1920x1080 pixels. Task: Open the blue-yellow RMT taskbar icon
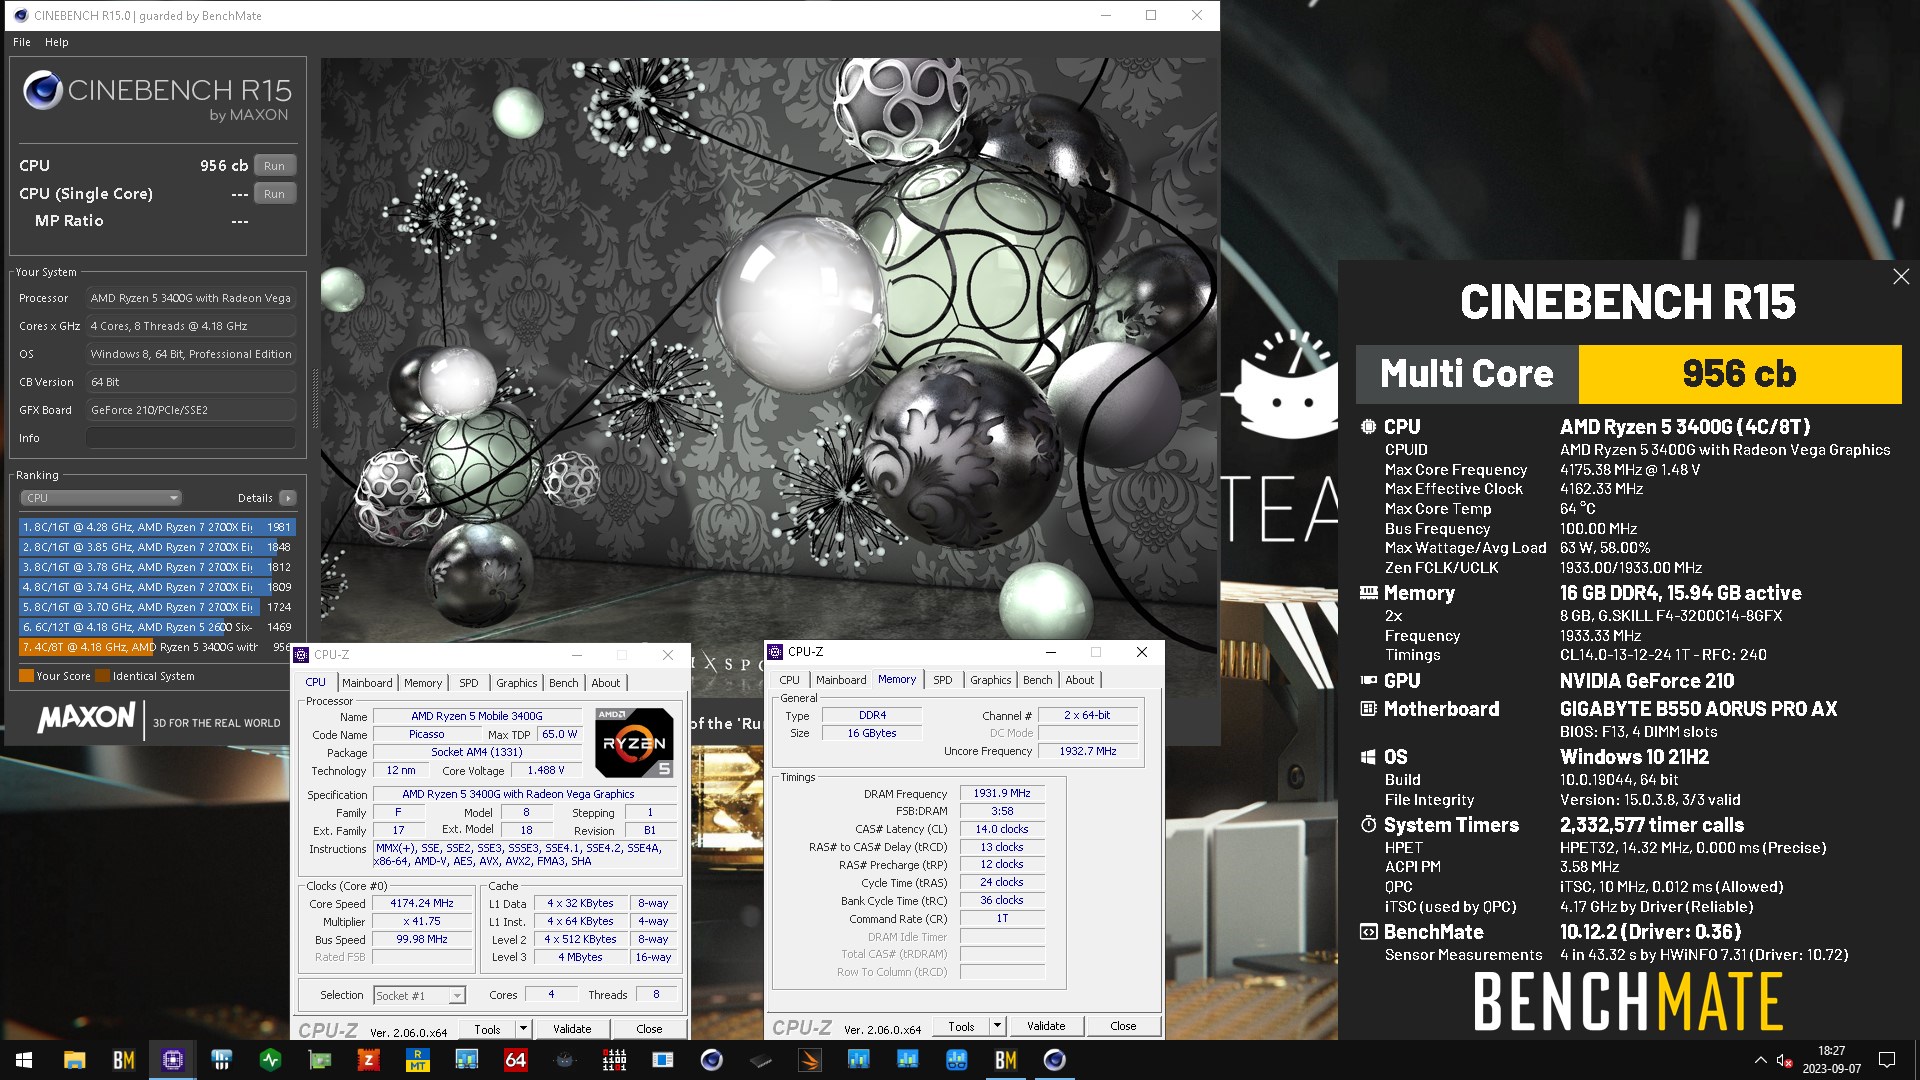coord(418,1060)
